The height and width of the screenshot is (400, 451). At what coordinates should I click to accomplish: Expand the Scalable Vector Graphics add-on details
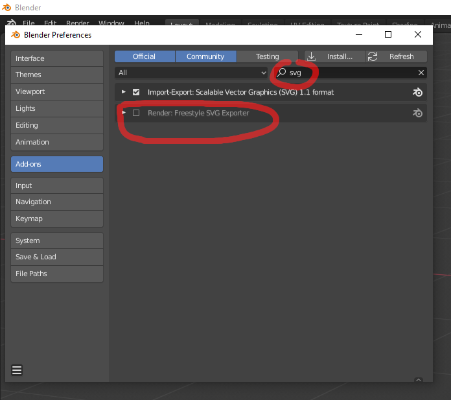coord(124,92)
